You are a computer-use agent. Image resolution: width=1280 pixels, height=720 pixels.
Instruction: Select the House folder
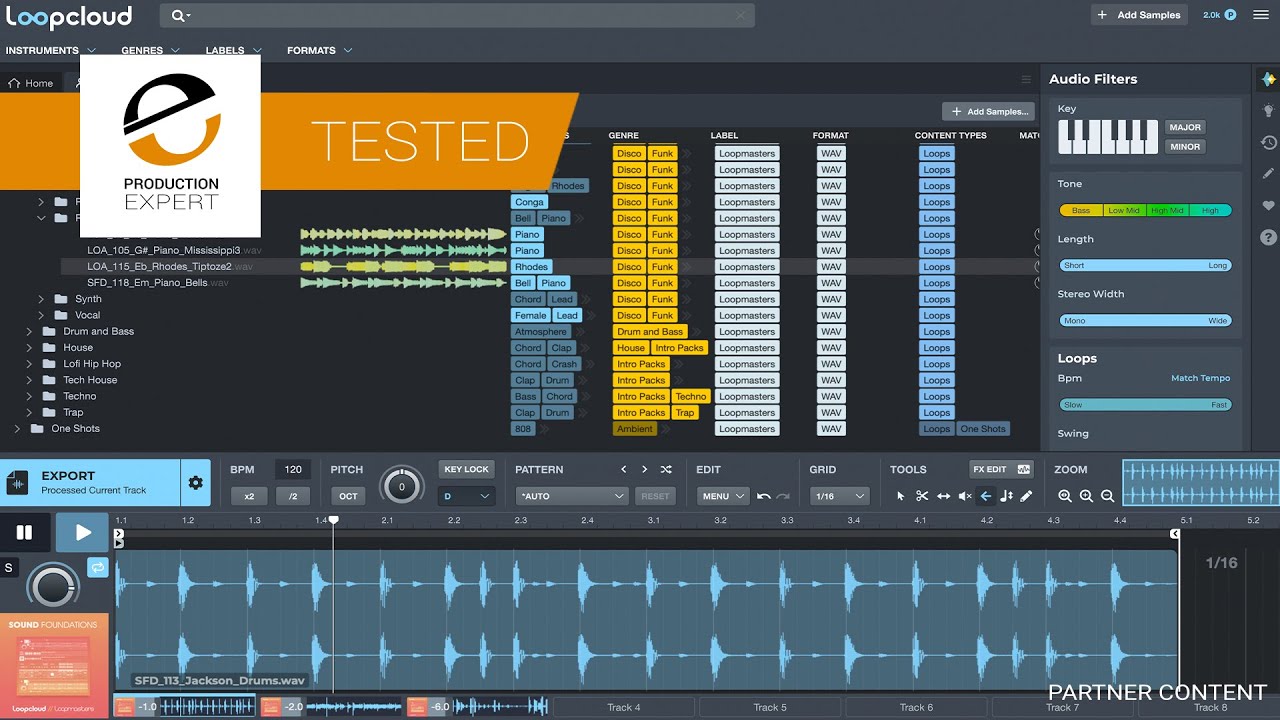click(78, 348)
